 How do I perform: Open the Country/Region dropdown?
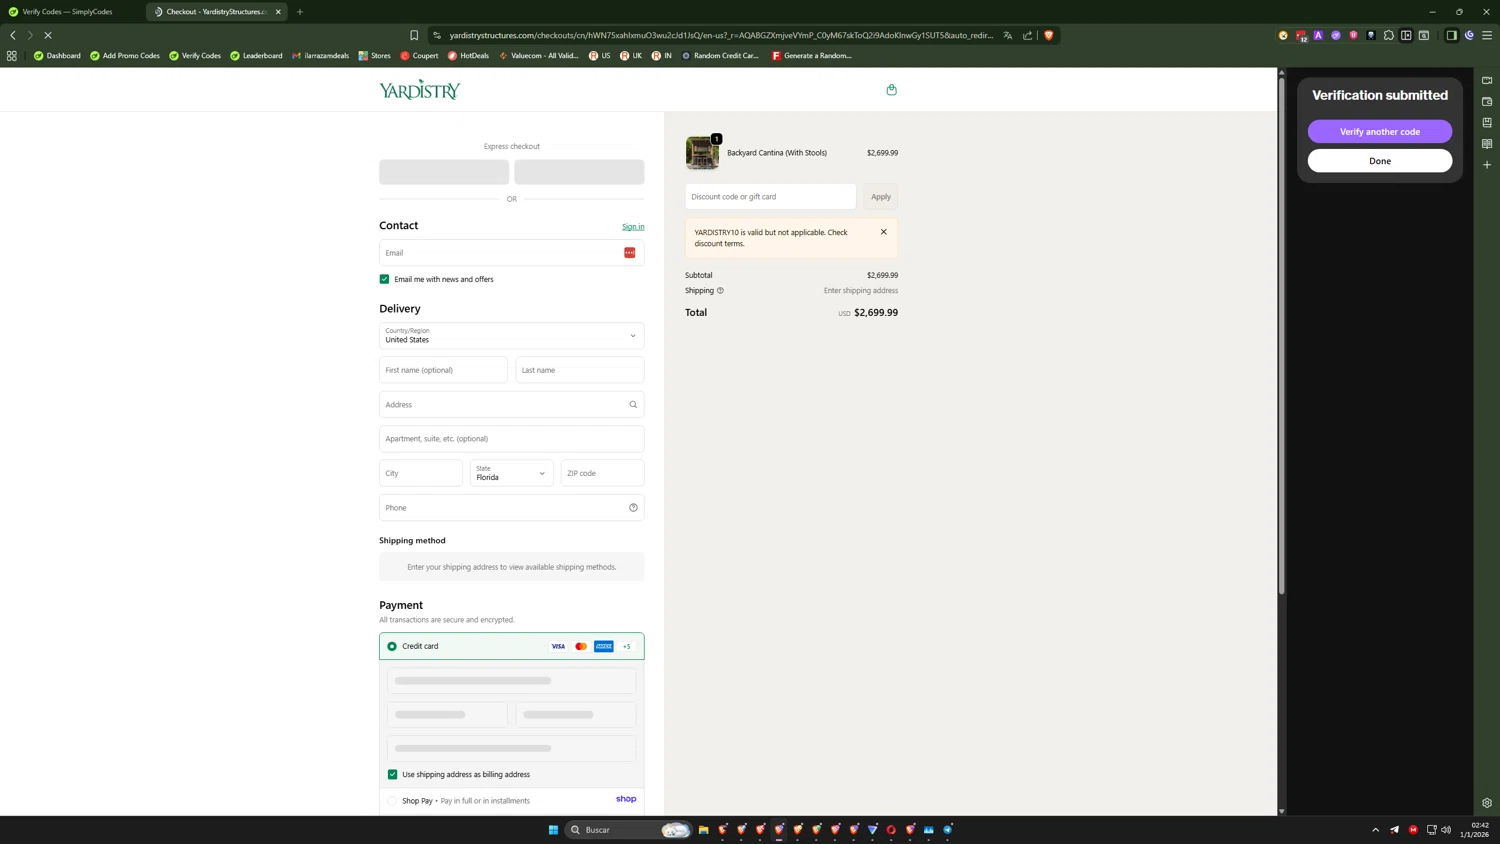pyautogui.click(x=511, y=336)
